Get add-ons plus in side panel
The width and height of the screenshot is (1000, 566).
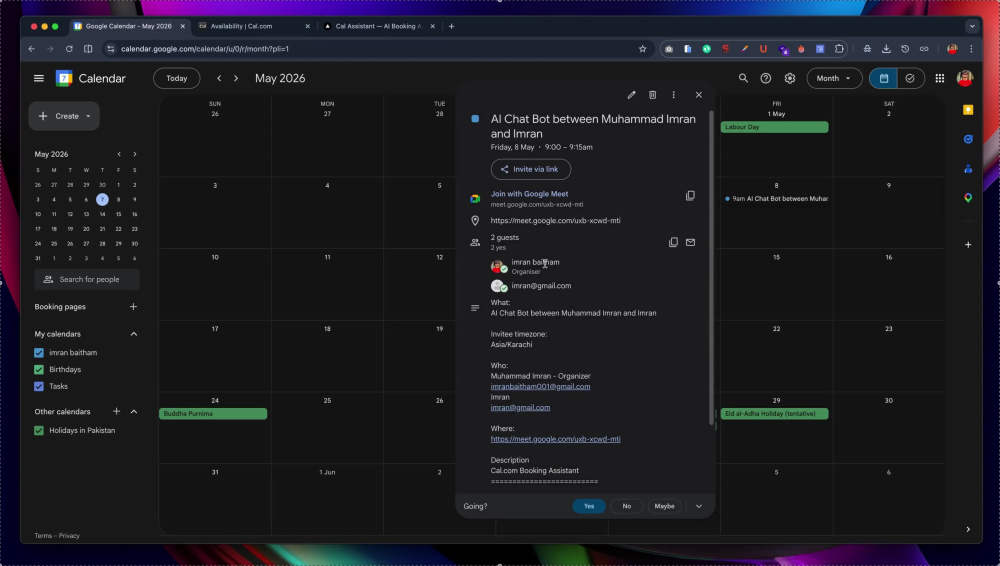pos(967,244)
